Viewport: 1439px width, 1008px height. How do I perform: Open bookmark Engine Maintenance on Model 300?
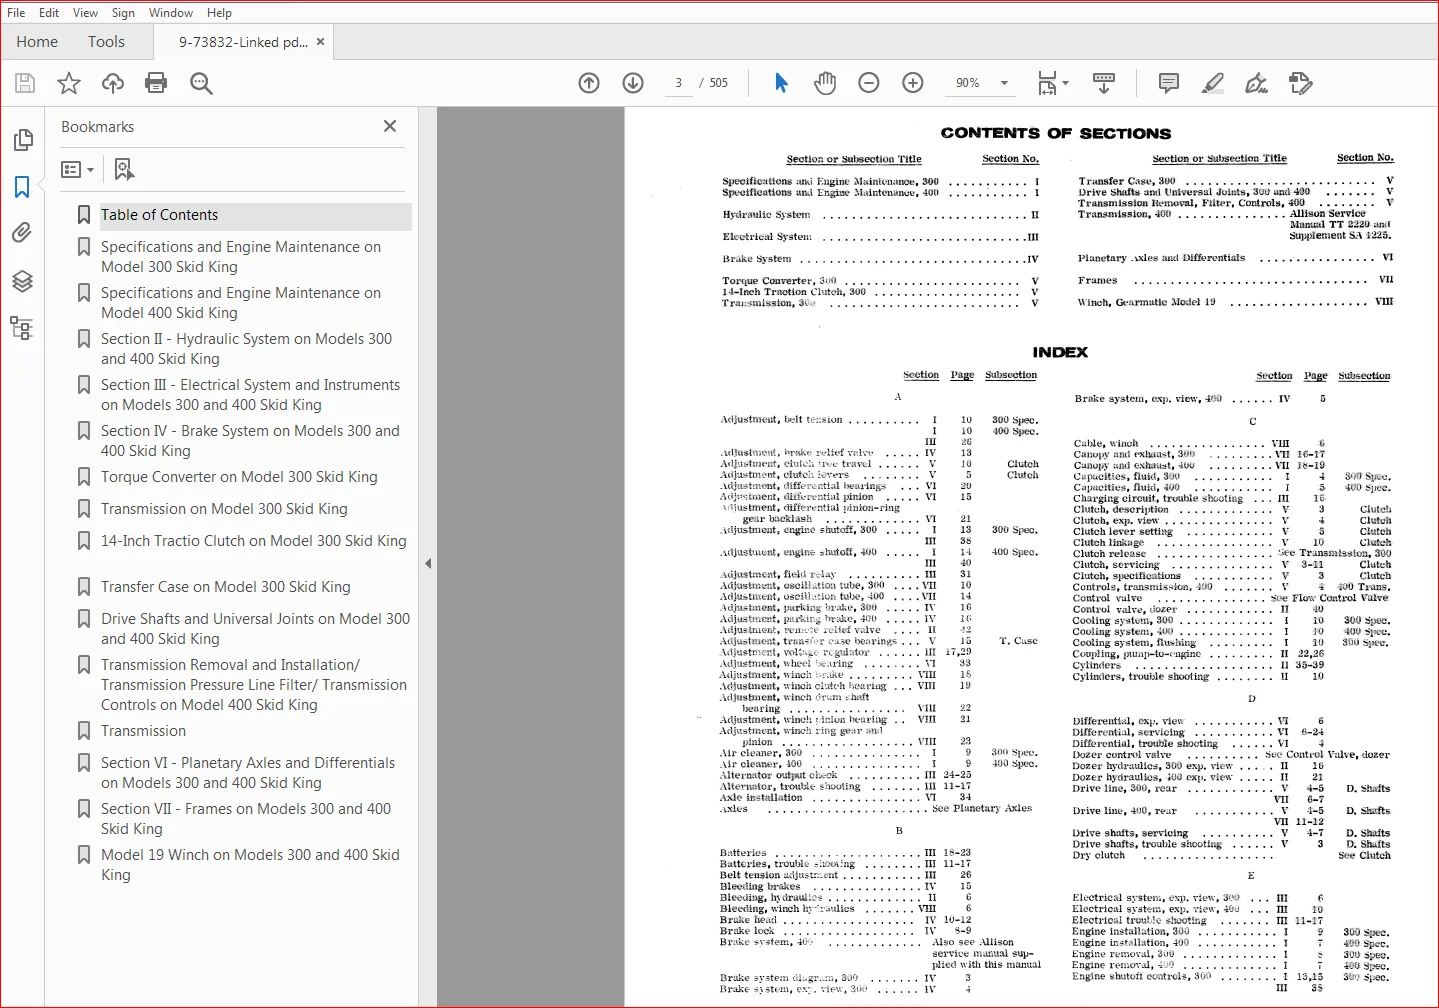[241, 257]
